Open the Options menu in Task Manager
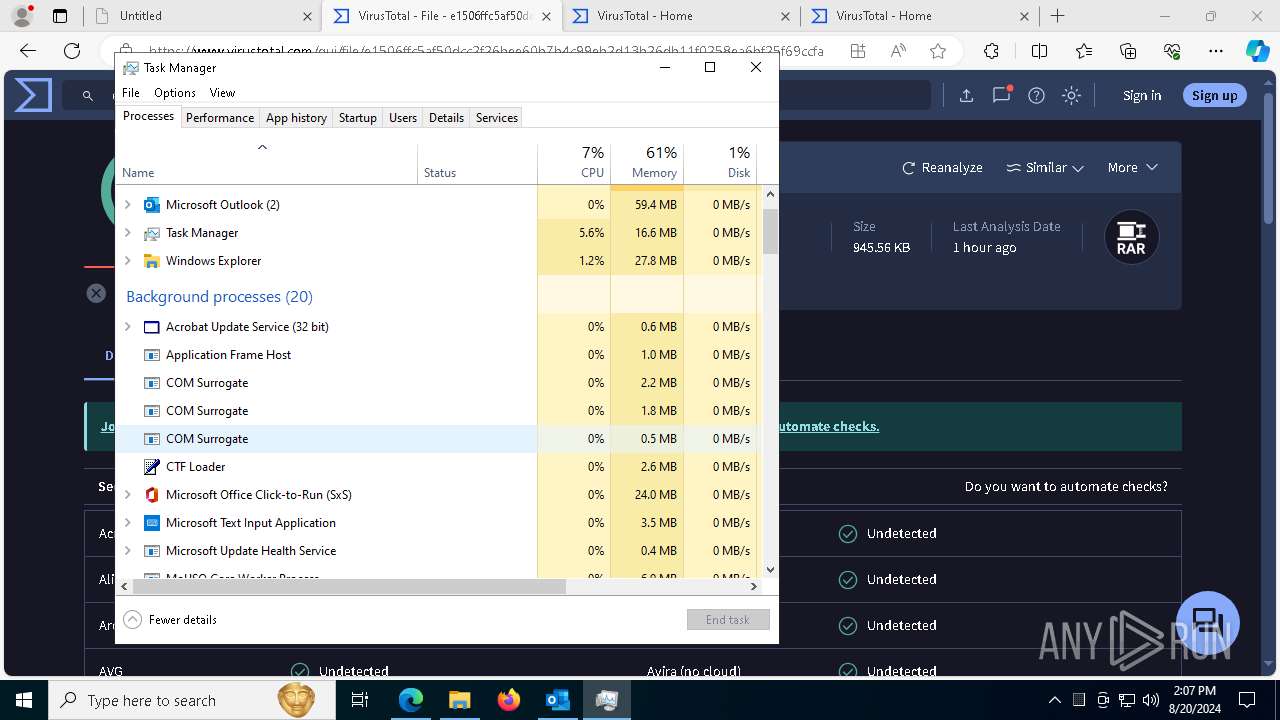The image size is (1280, 720). [175, 93]
